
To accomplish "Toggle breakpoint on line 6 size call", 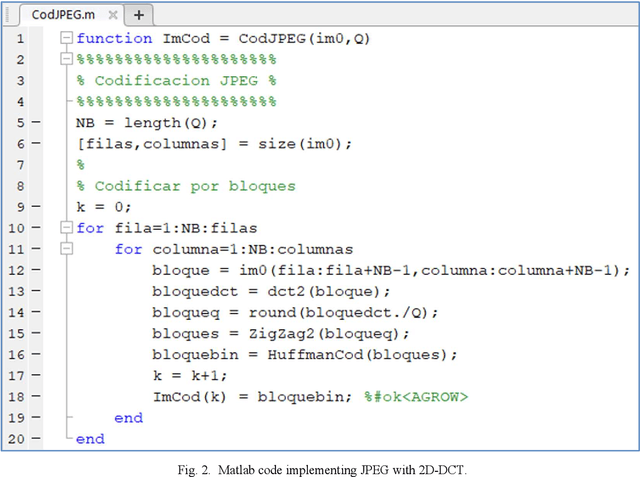I will pos(36,144).
